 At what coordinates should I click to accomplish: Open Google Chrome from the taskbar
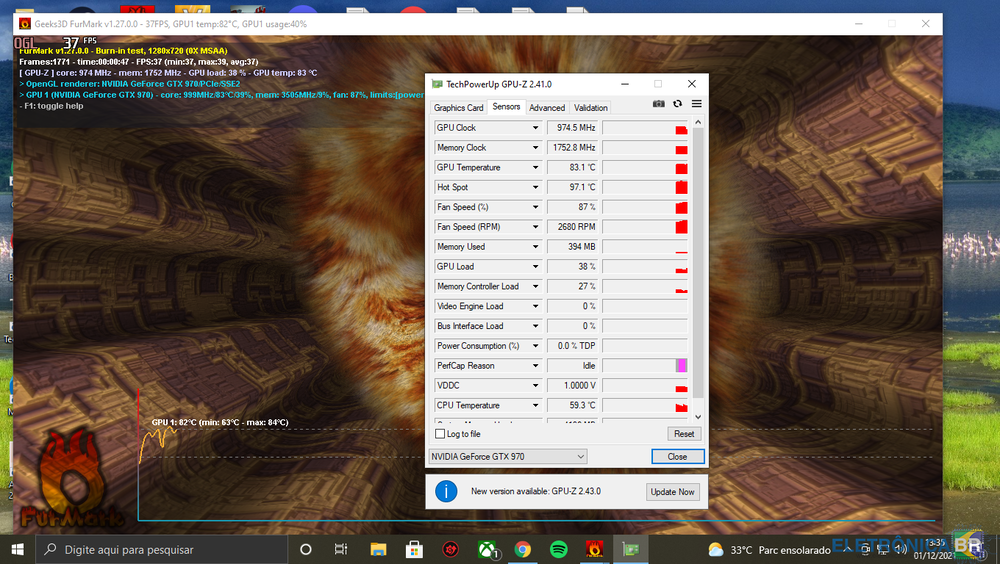click(x=522, y=549)
